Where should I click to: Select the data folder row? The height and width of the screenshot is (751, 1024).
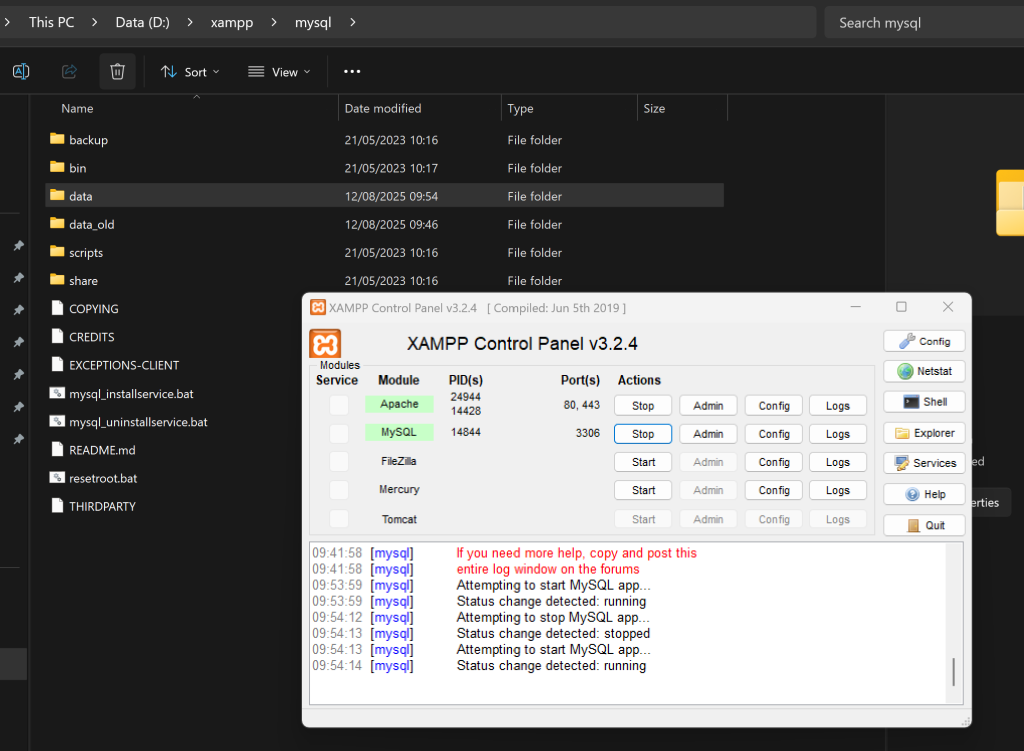(384, 196)
